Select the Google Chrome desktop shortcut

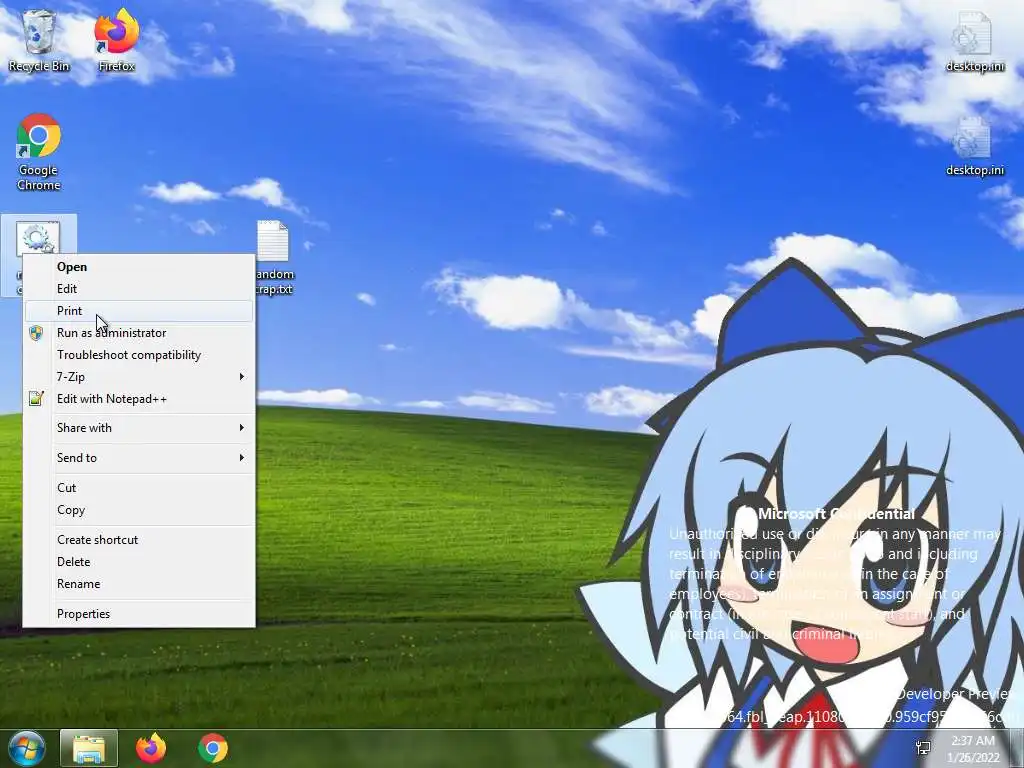39,152
